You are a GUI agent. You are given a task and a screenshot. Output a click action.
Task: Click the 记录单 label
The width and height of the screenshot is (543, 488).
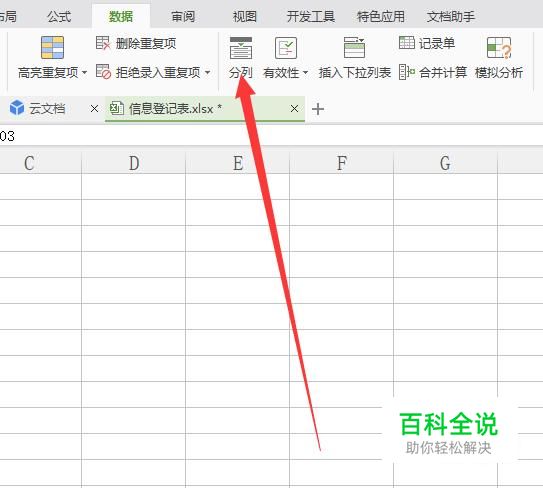437,43
